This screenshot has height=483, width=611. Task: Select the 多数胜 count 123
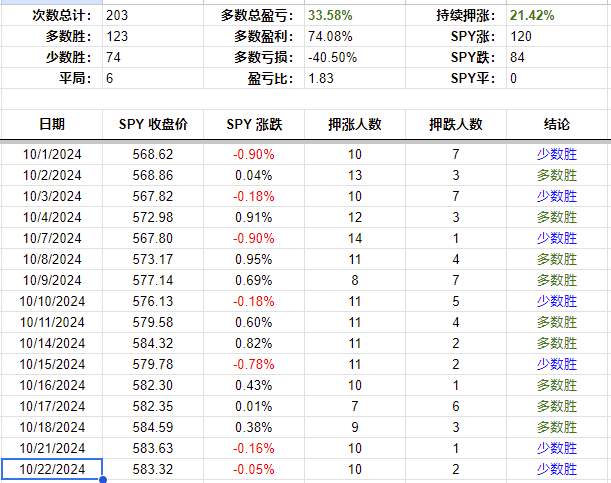[153, 37]
